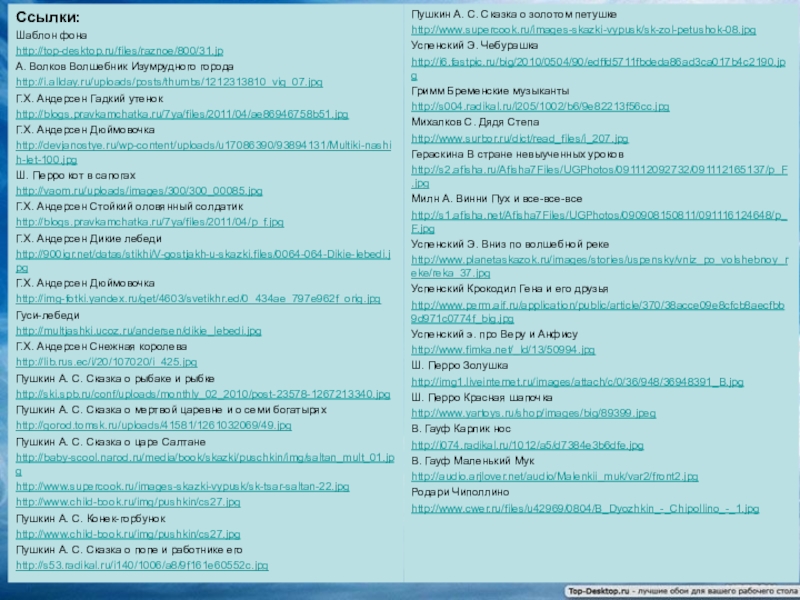This screenshot has width=800, height=600.
Task: Follow the fimka.net 50994.jpg link
Action: click(x=503, y=350)
